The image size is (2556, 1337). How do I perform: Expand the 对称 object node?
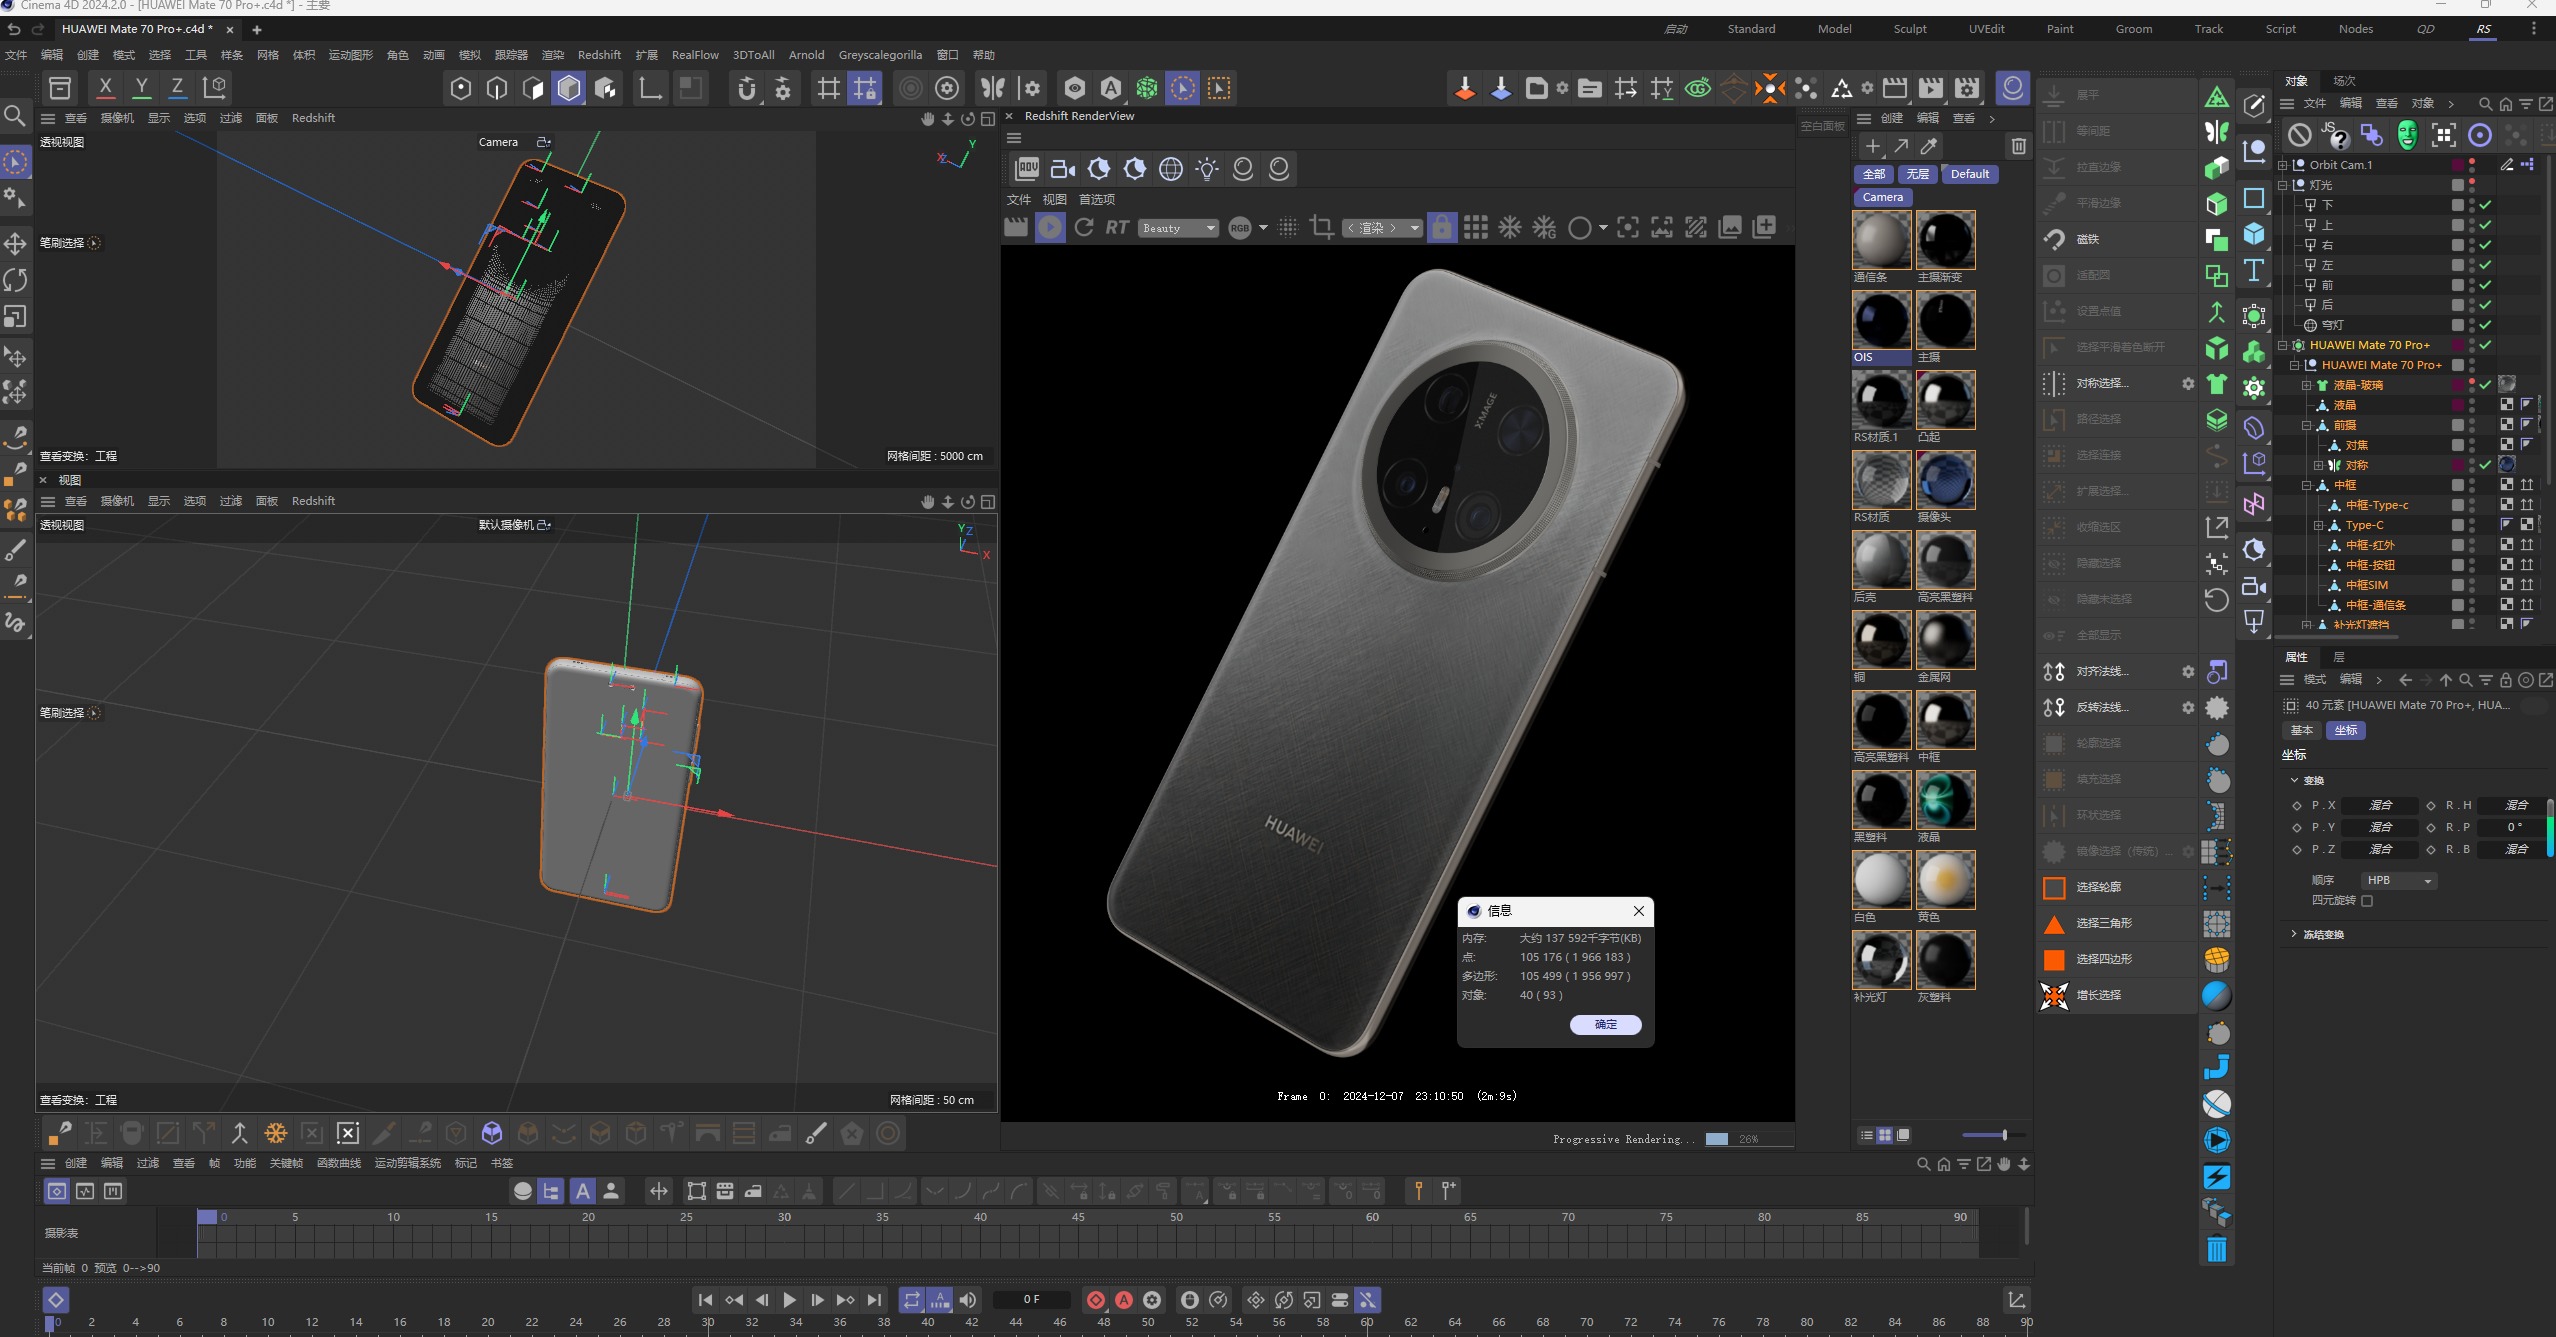2318,465
